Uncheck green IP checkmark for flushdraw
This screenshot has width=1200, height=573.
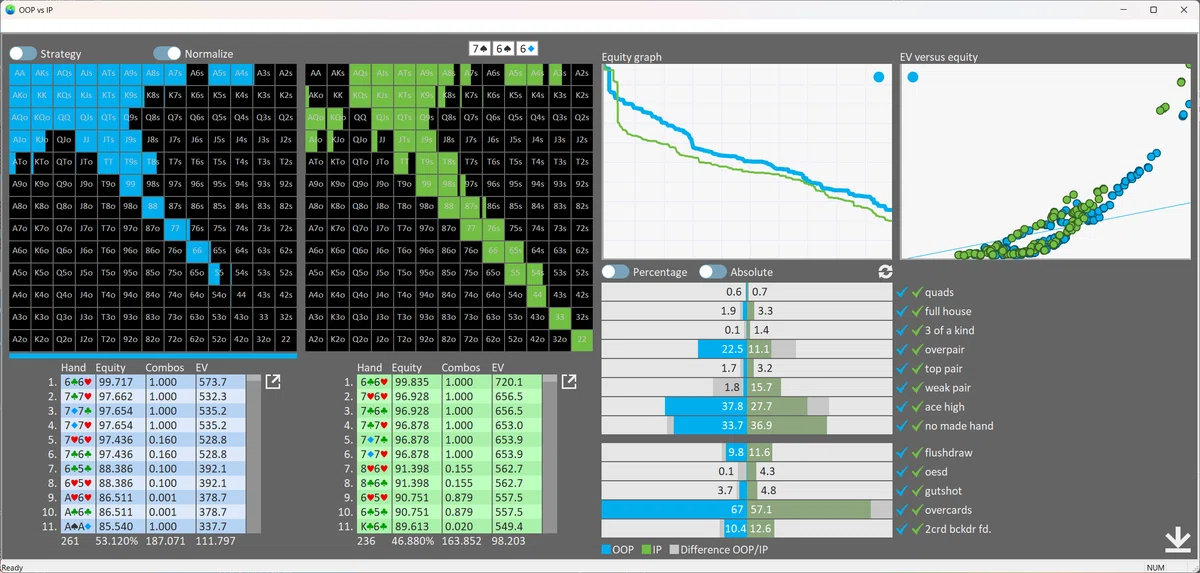pos(916,452)
